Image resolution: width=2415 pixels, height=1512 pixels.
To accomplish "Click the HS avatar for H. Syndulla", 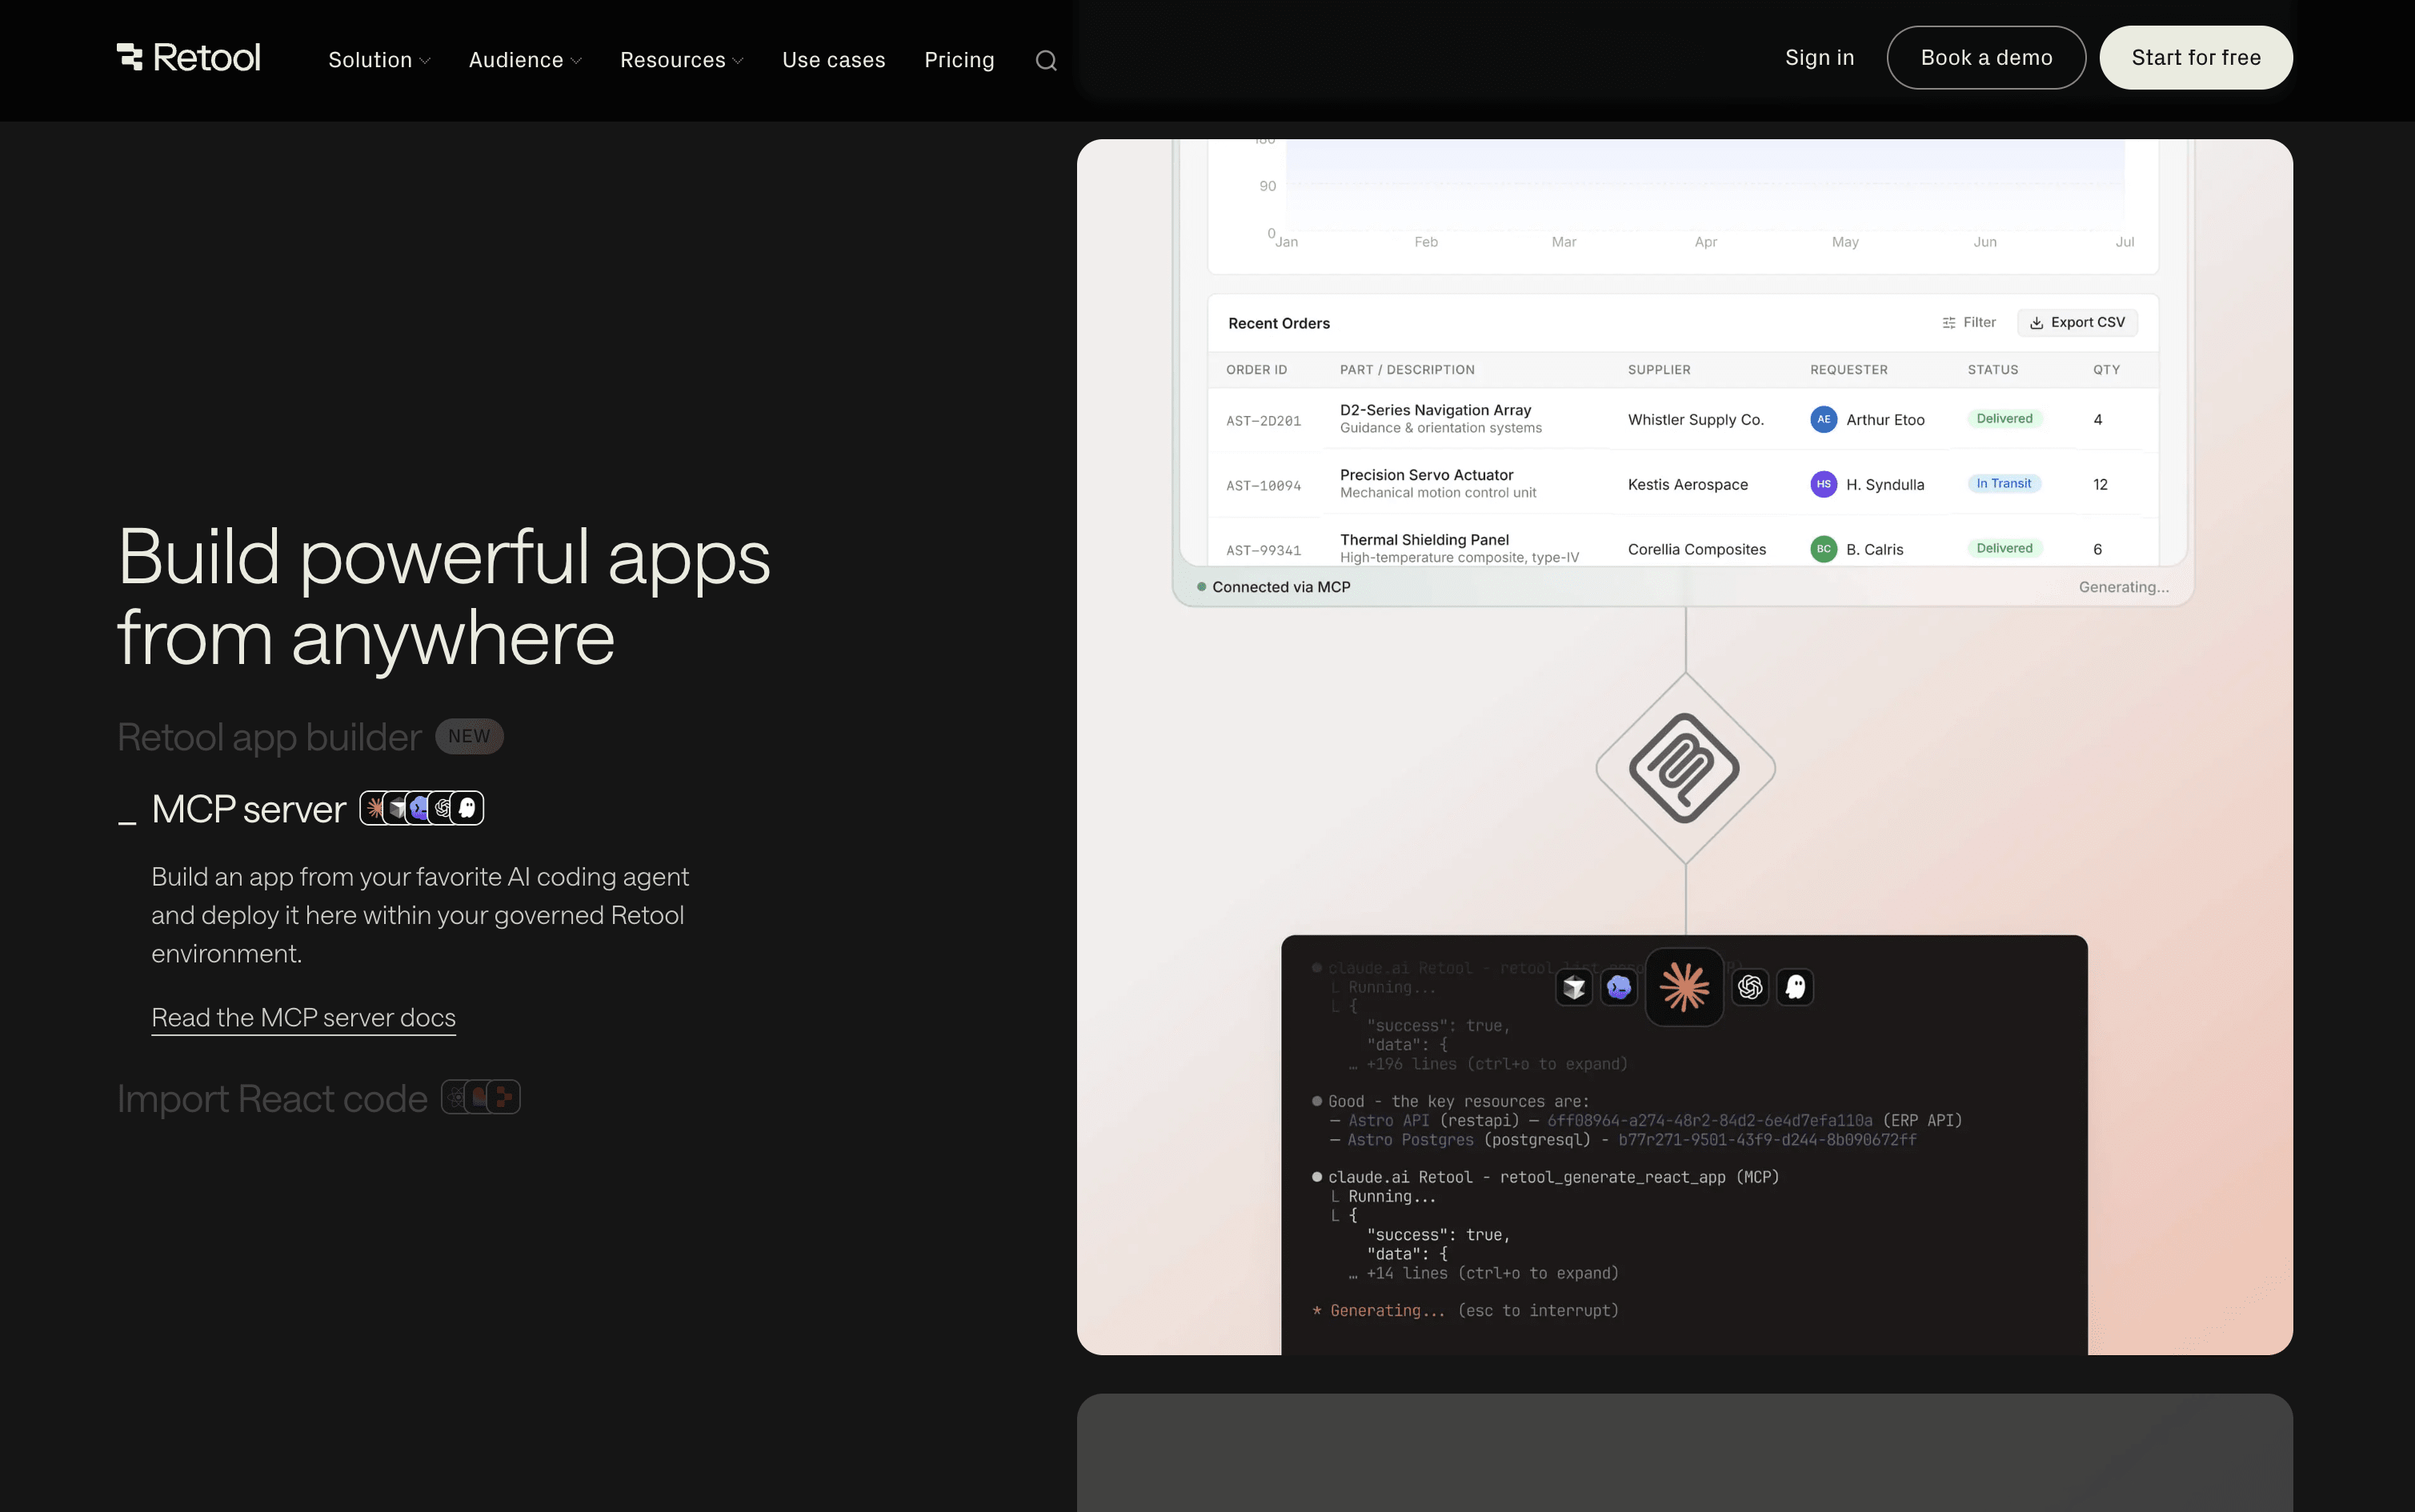I will (x=1823, y=484).
